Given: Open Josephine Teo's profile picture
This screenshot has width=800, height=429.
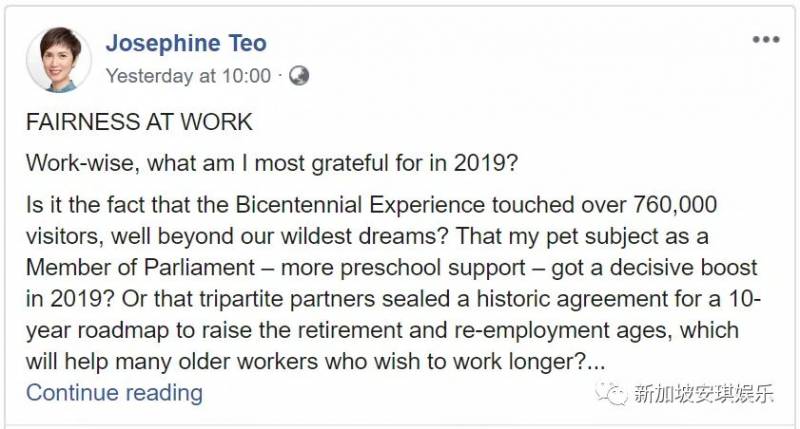Looking at the screenshot, I should pyautogui.click(x=59, y=59).
